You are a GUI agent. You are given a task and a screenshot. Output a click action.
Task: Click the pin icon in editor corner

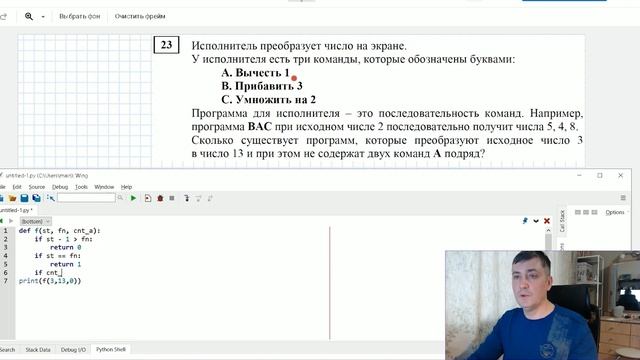pyautogui.click(x=525, y=221)
